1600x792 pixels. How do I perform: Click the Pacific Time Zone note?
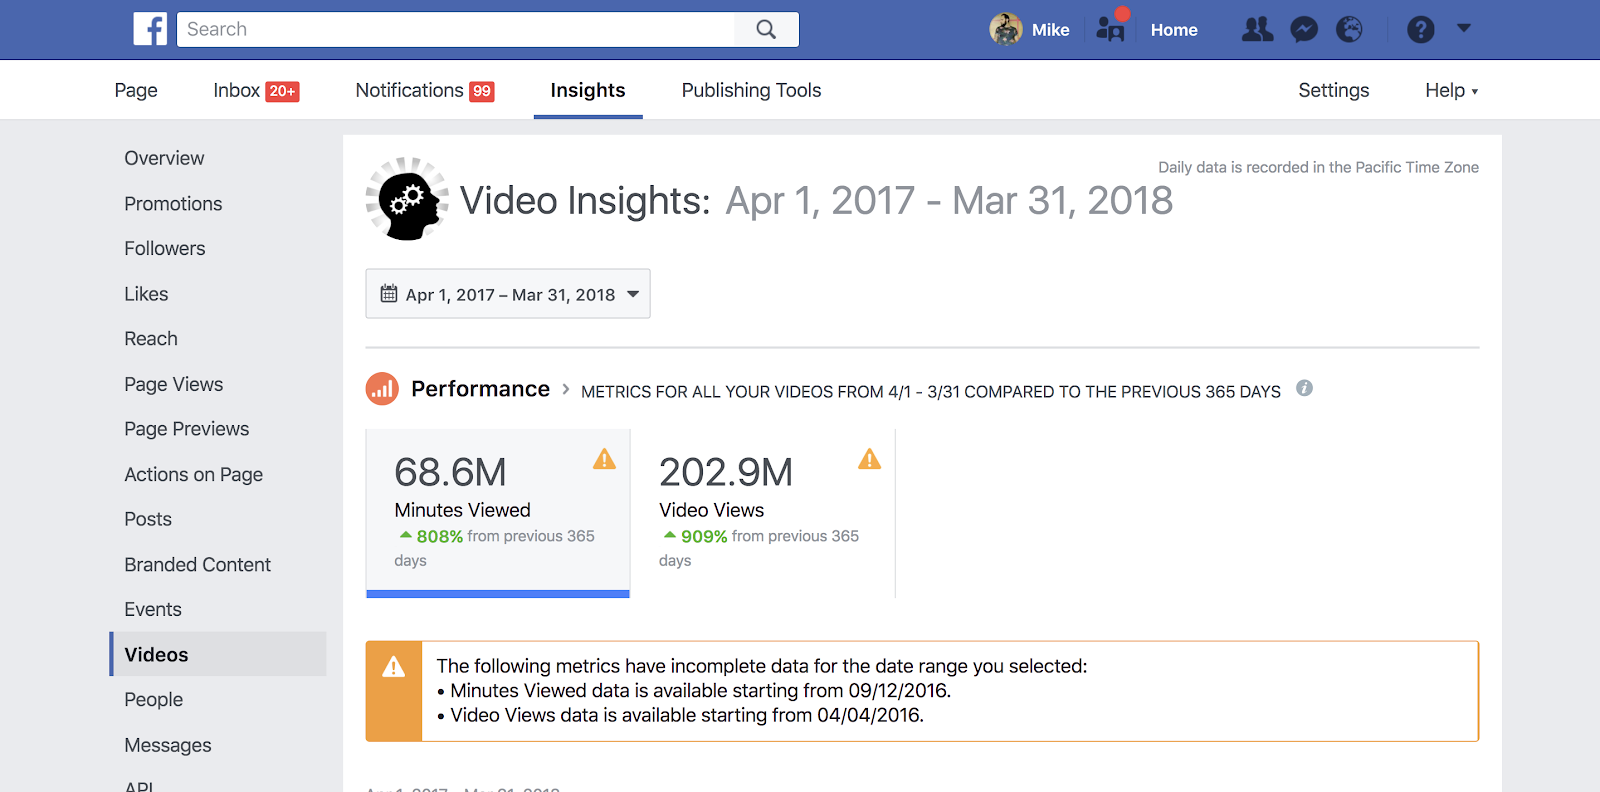pyautogui.click(x=1318, y=167)
